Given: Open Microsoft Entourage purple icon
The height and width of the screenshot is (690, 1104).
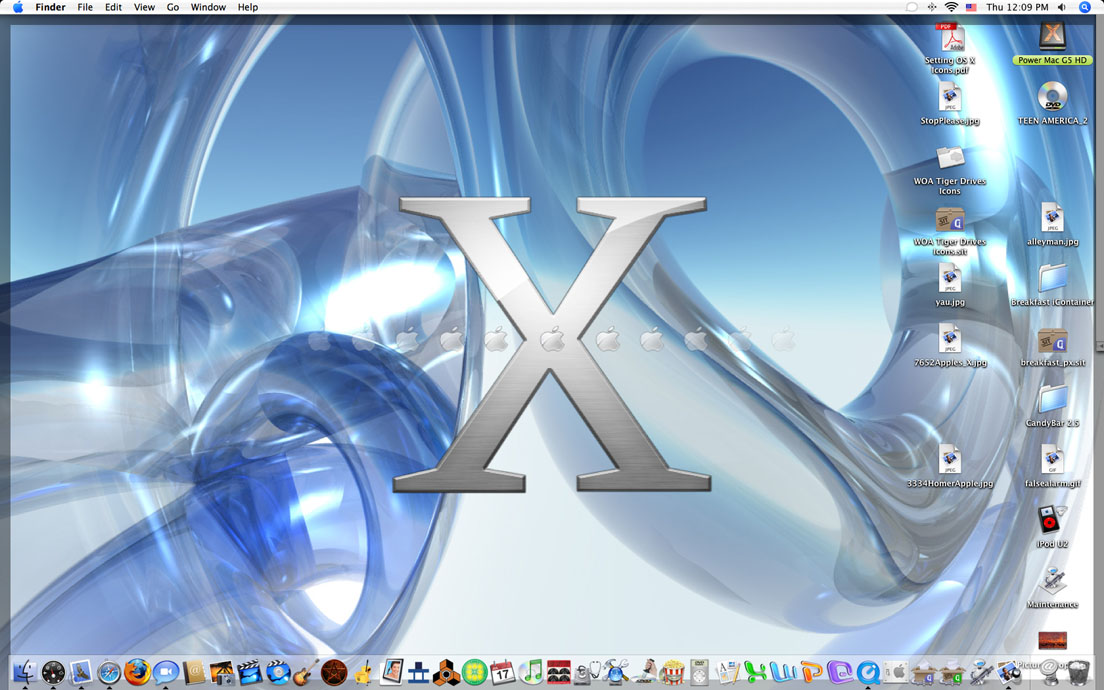Looking at the screenshot, I should click(x=840, y=672).
